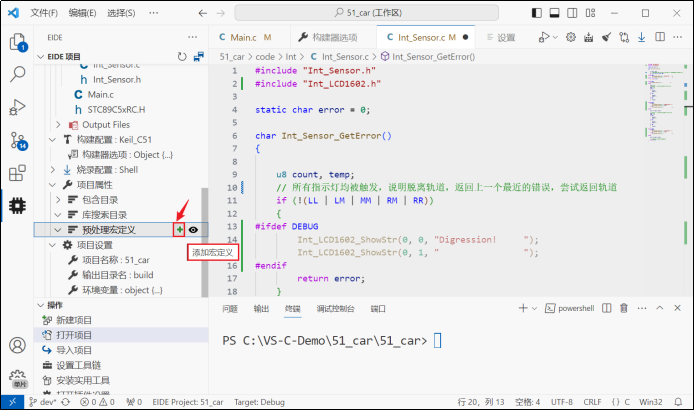Click the build gear icon in editor toolbar
Screen dimensions: 695x411
click(571, 37)
